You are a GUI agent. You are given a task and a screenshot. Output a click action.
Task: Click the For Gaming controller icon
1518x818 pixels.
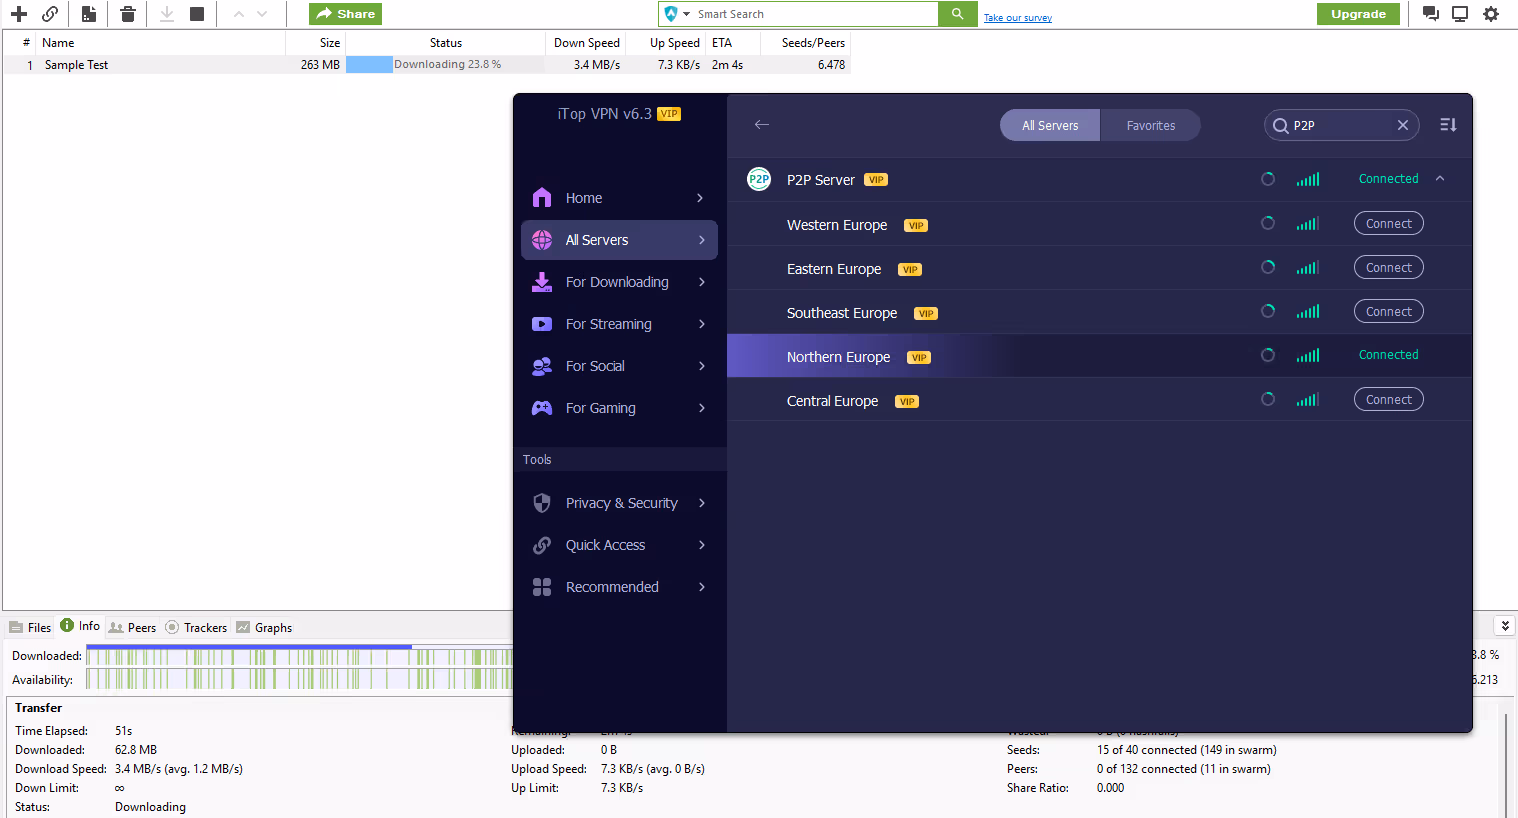point(542,408)
